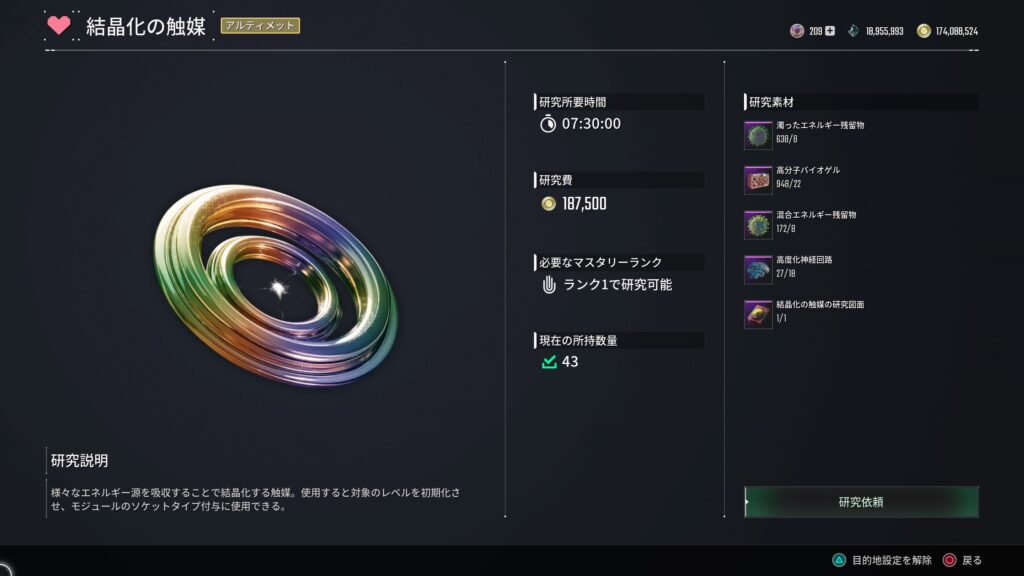Screen dimensions: 1024x576
Task: Select 濁ったエネルギー残留物 material thumbnail
Action: 758,135
